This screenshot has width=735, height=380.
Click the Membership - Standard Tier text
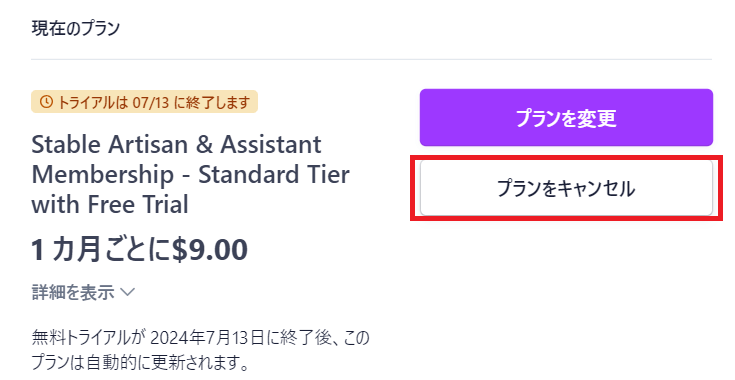[190, 175]
